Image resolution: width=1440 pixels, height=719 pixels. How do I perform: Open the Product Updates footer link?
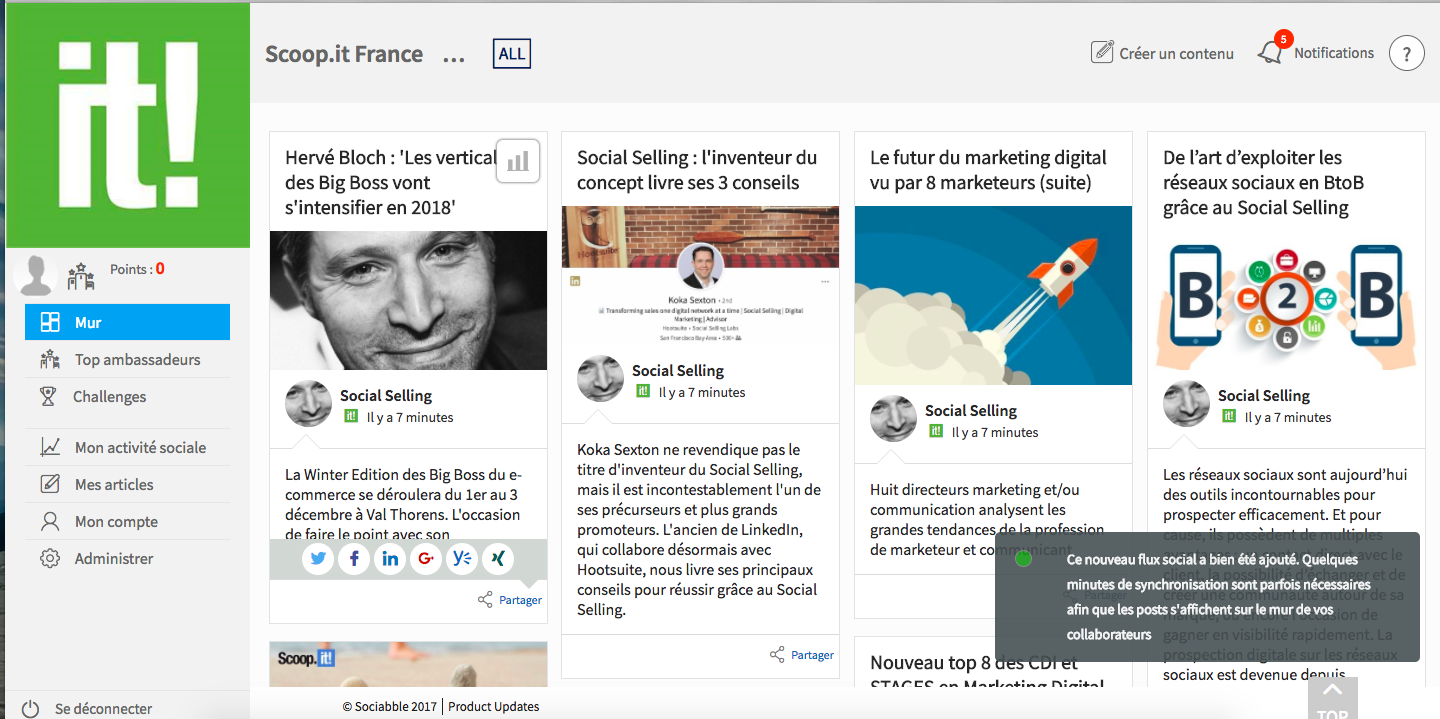[x=494, y=706]
